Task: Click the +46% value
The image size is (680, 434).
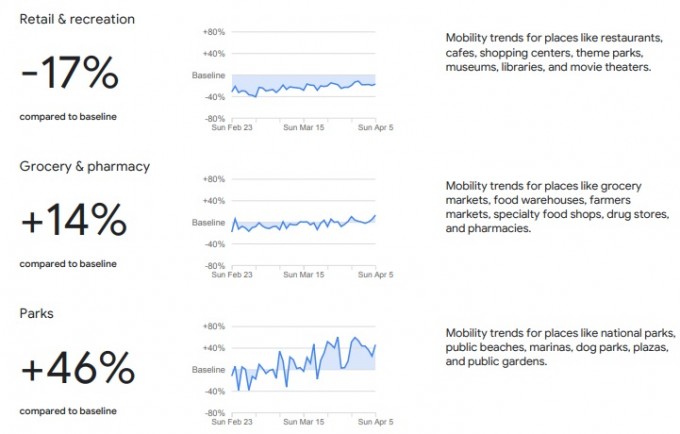Action: pos(78,367)
